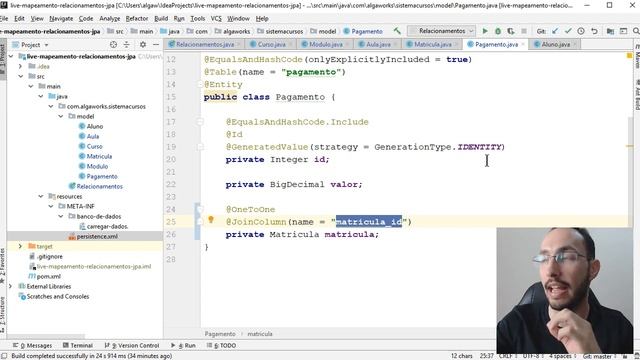640x360 pixels.
Task: Open the Messages tool window
Action: coord(32,345)
